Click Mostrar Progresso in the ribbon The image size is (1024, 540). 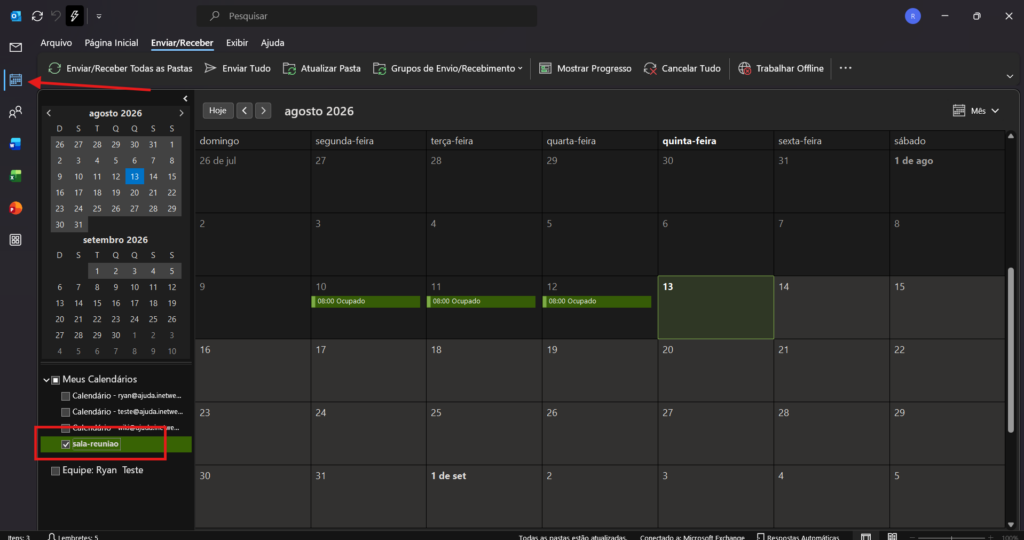point(585,68)
